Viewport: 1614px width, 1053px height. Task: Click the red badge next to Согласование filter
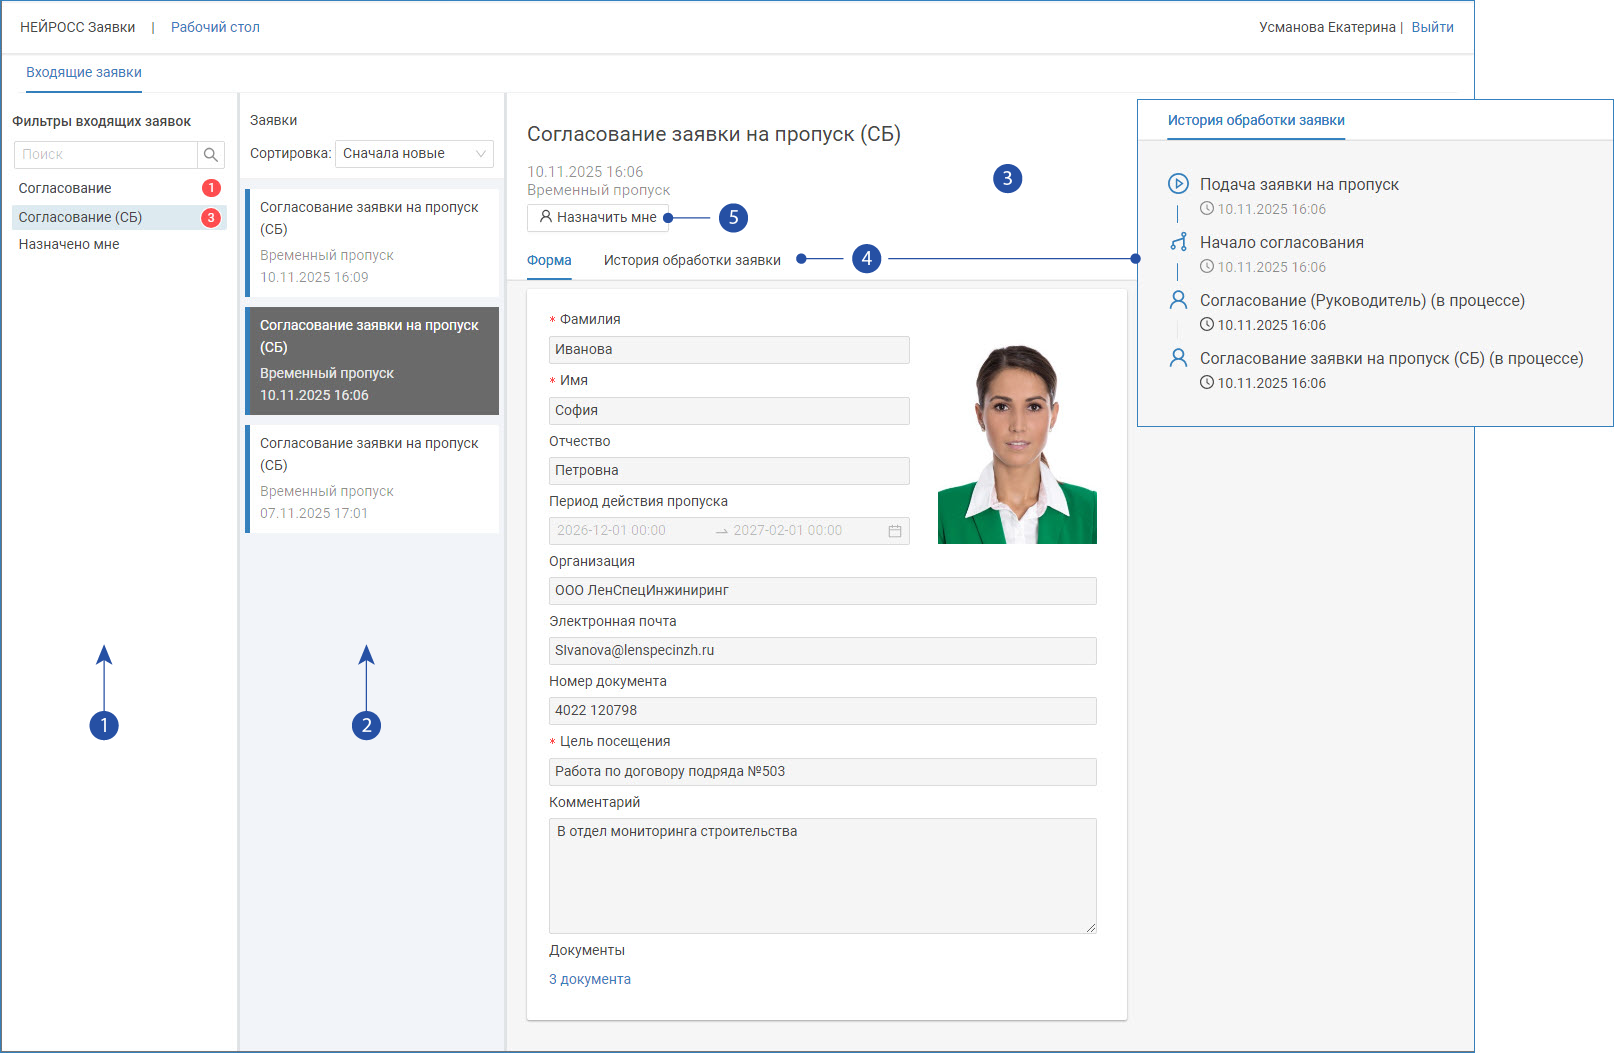(x=211, y=188)
